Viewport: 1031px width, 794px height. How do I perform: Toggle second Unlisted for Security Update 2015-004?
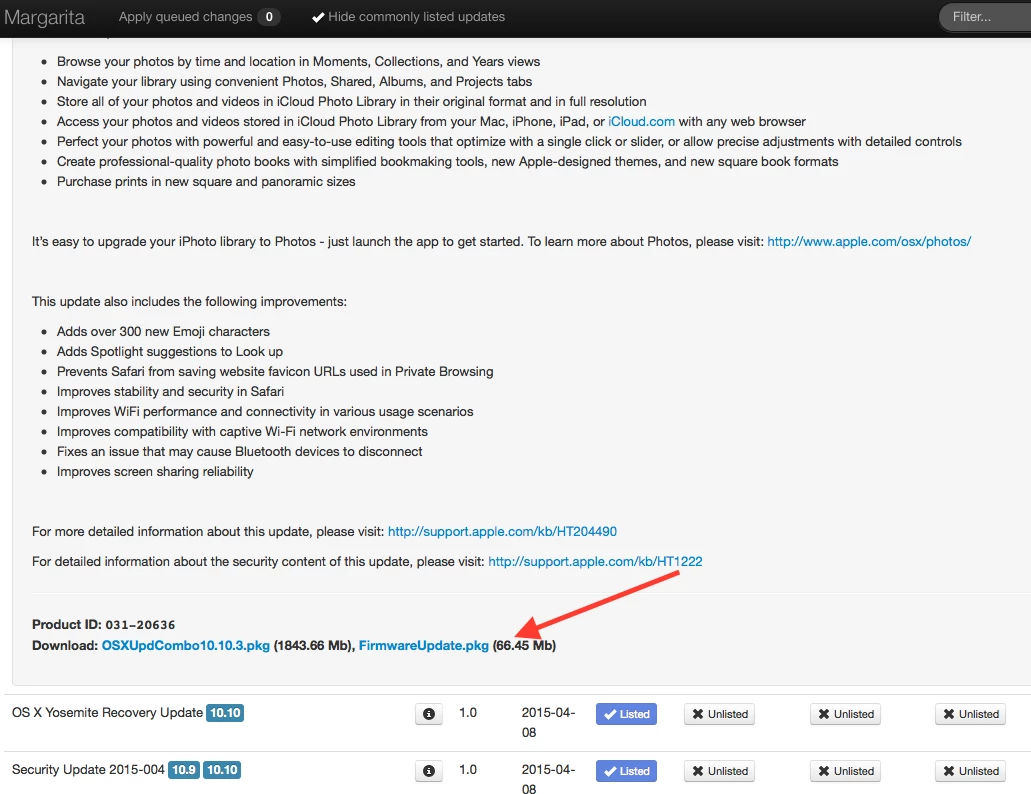846,771
